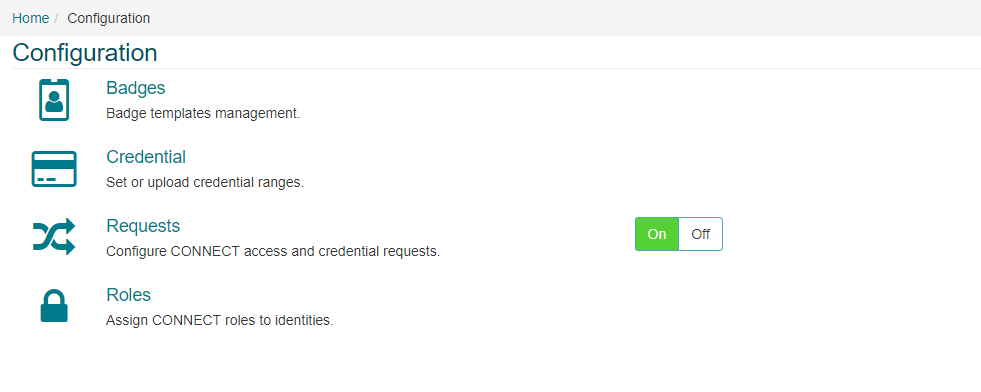Open the Credential configuration link
981x392 pixels.
coord(146,157)
